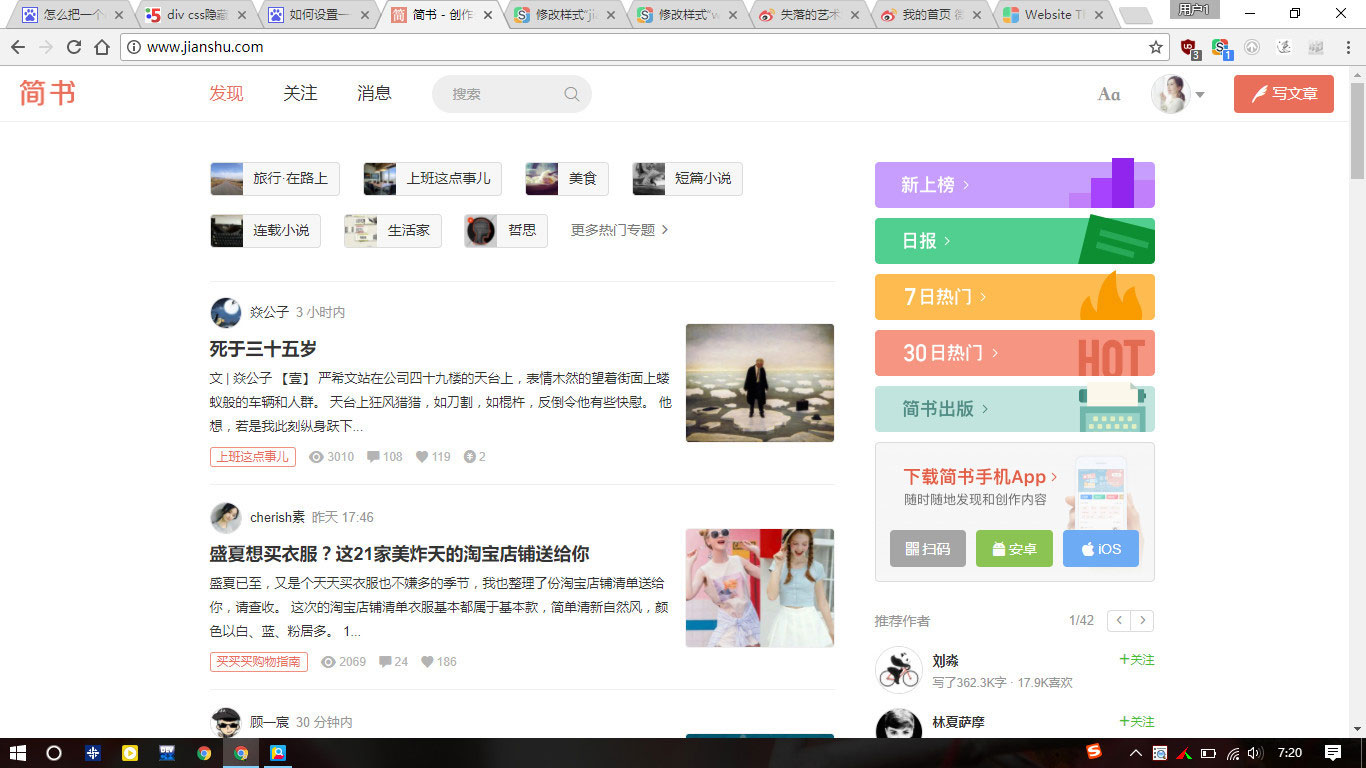This screenshot has width=1366, height=768.
Task: Click the search magnifier icon
Action: click(571, 94)
